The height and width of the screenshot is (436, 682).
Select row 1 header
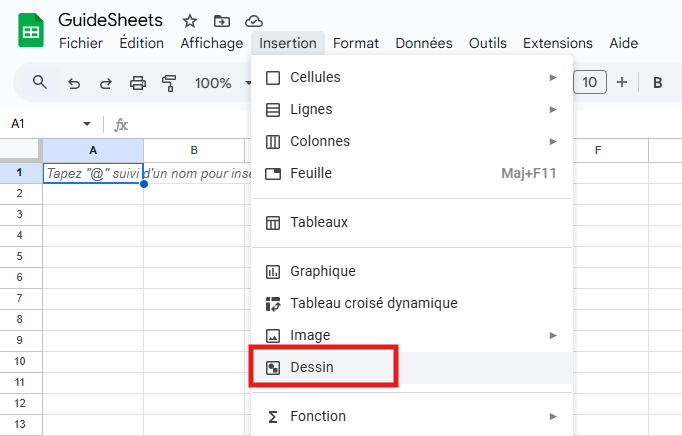click(x=20, y=172)
